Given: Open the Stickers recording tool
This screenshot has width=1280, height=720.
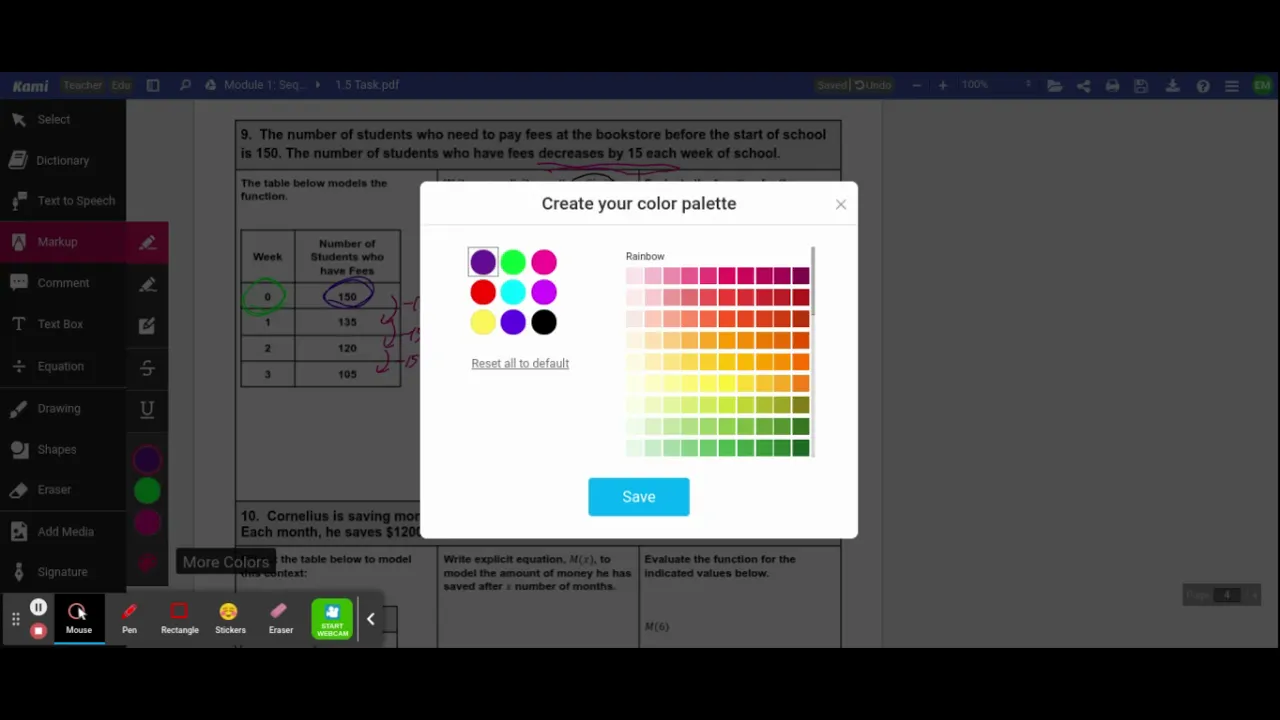Looking at the screenshot, I should tap(230, 619).
